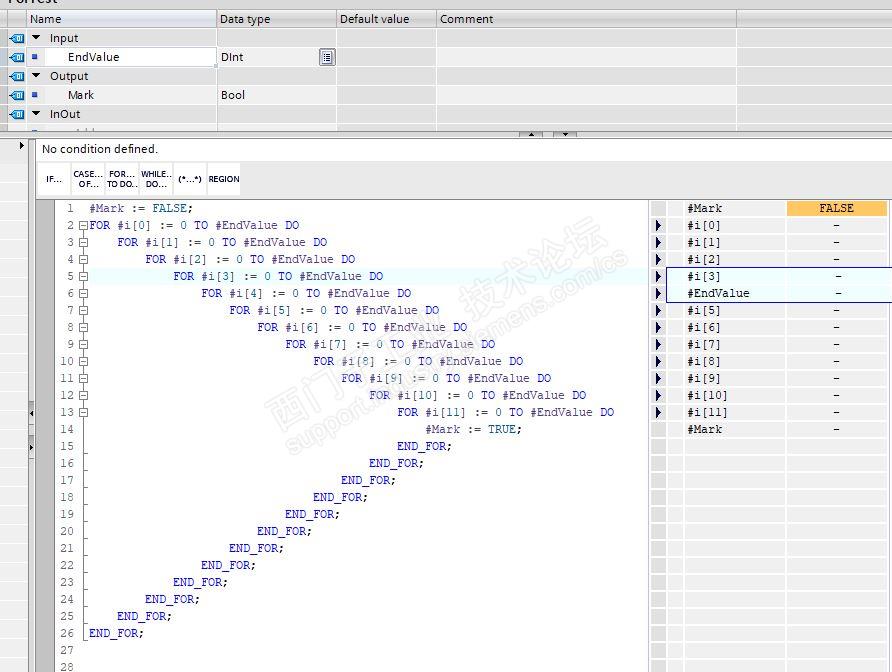This screenshot has width=892, height=672.
Task: Click the right-pointing side panel arrow
Action: pos(31,447)
